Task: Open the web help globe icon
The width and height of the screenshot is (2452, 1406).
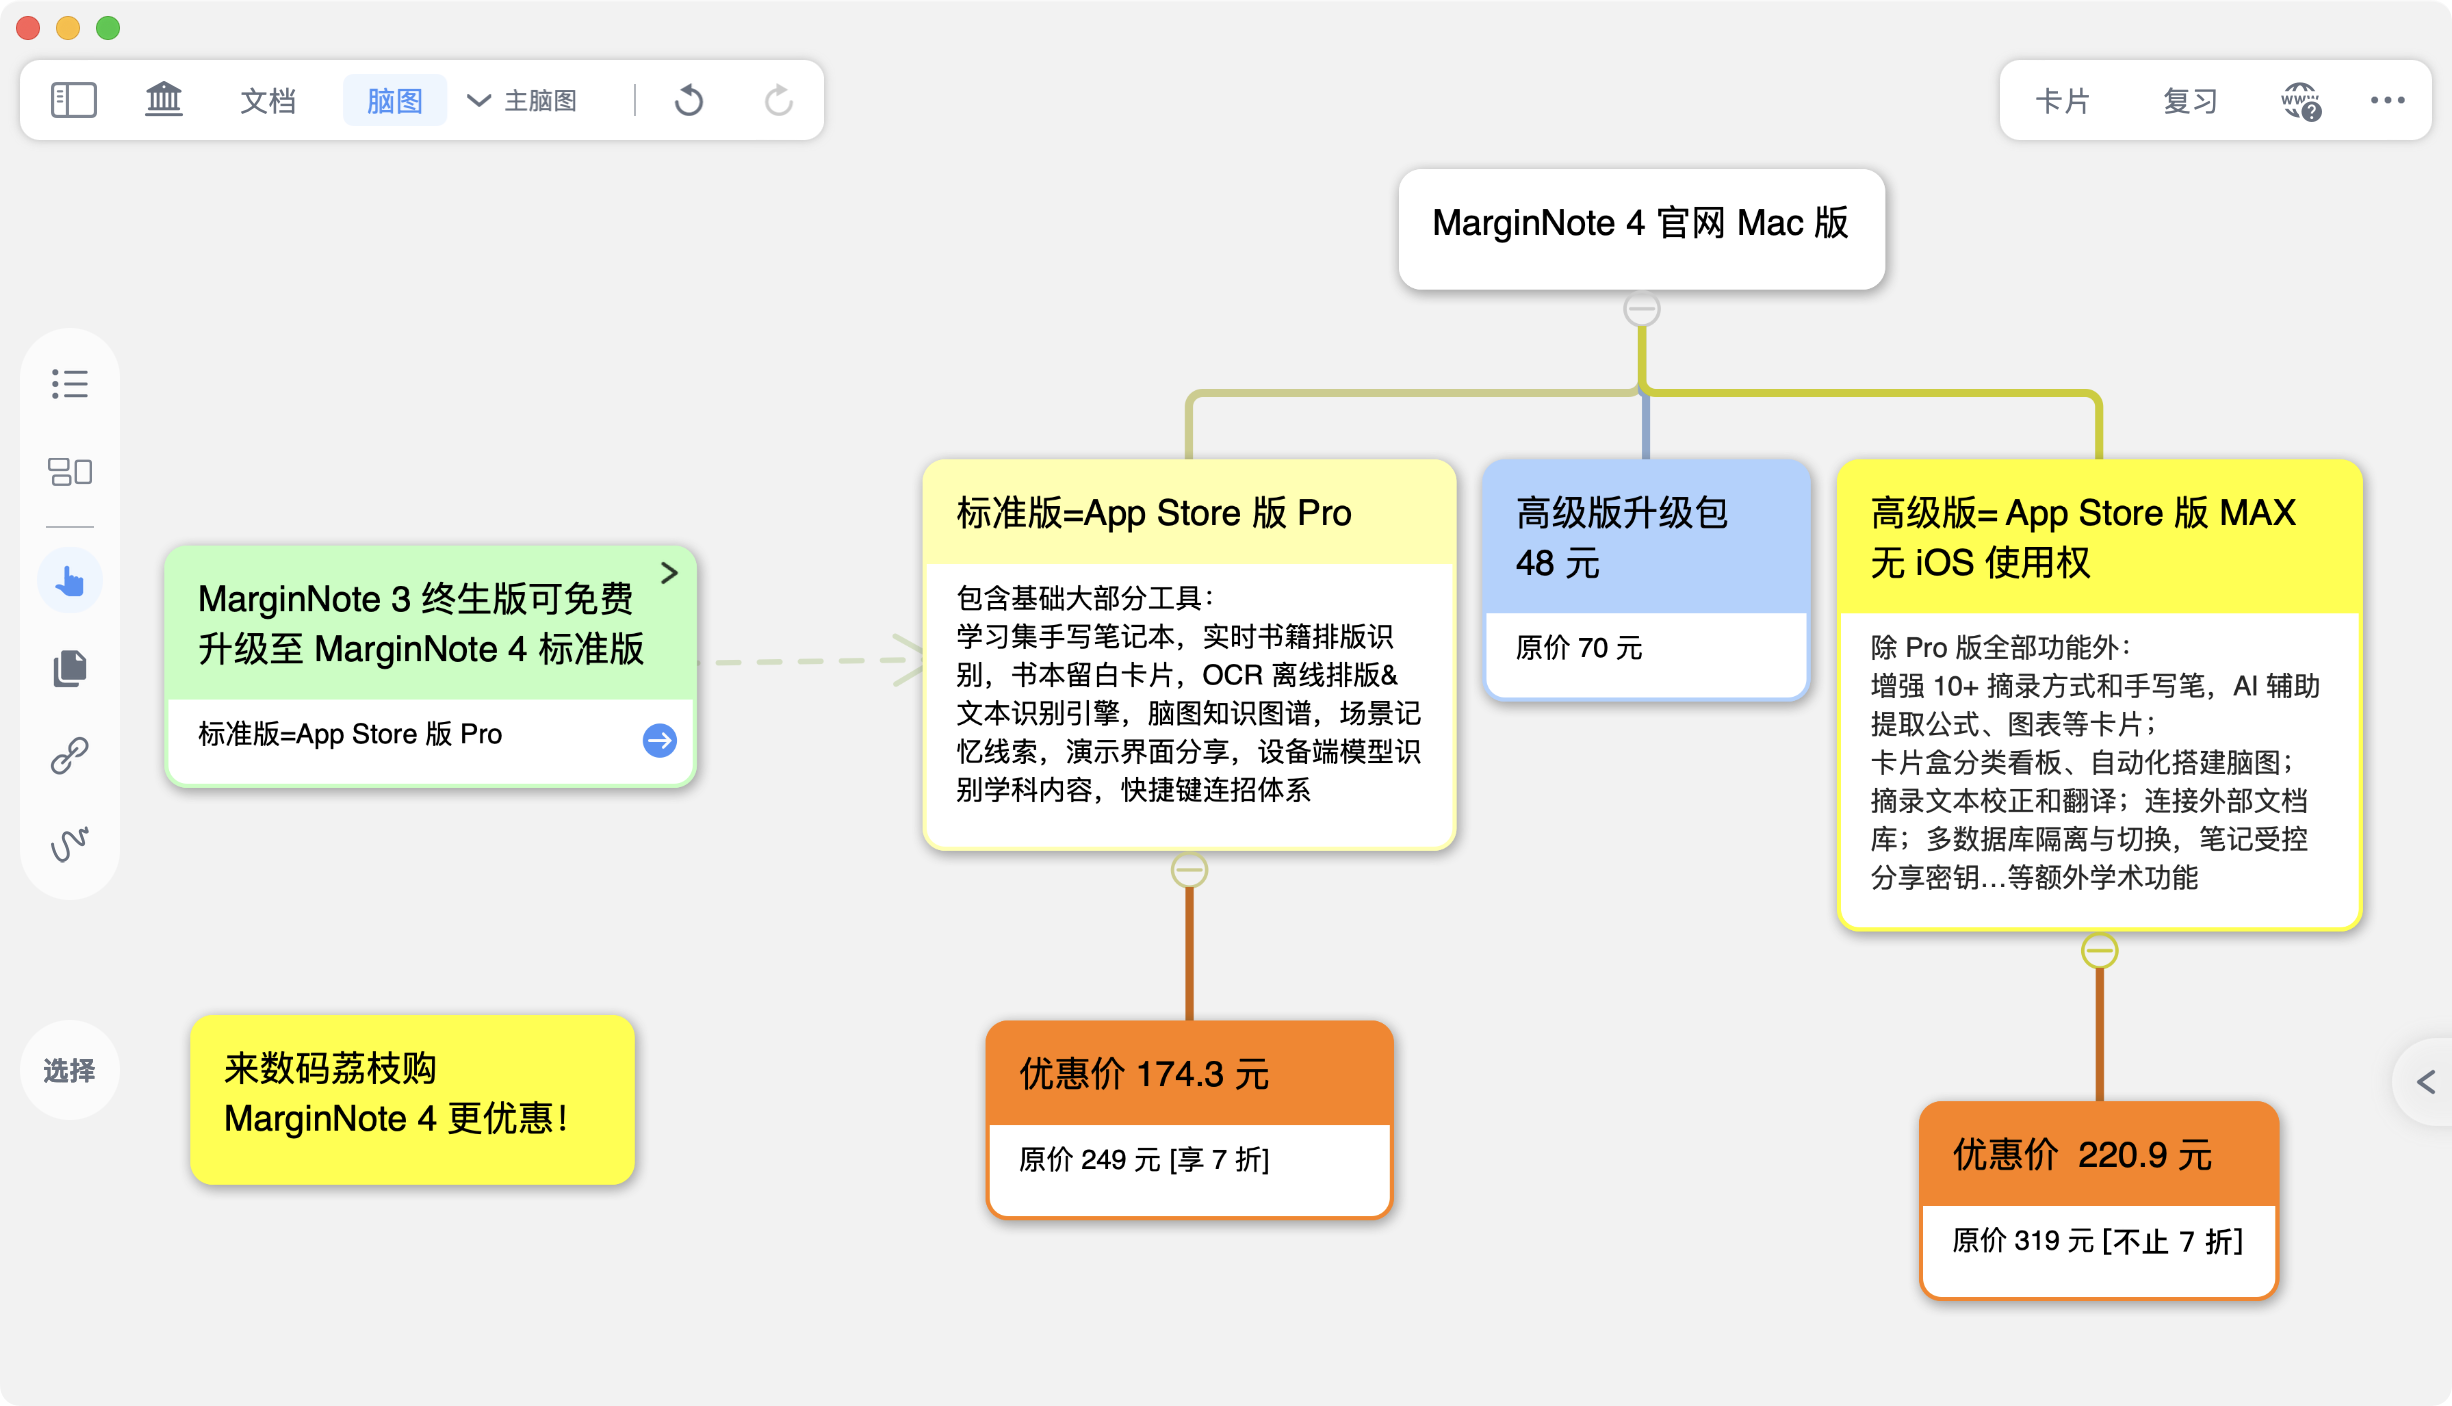Action: (x=2300, y=101)
